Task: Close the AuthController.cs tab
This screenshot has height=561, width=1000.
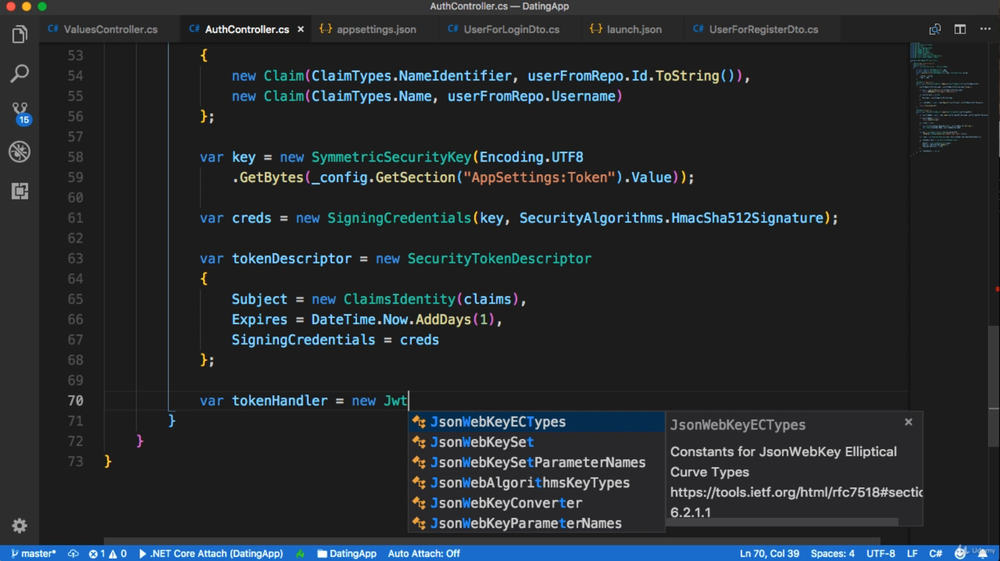Action: point(300,29)
